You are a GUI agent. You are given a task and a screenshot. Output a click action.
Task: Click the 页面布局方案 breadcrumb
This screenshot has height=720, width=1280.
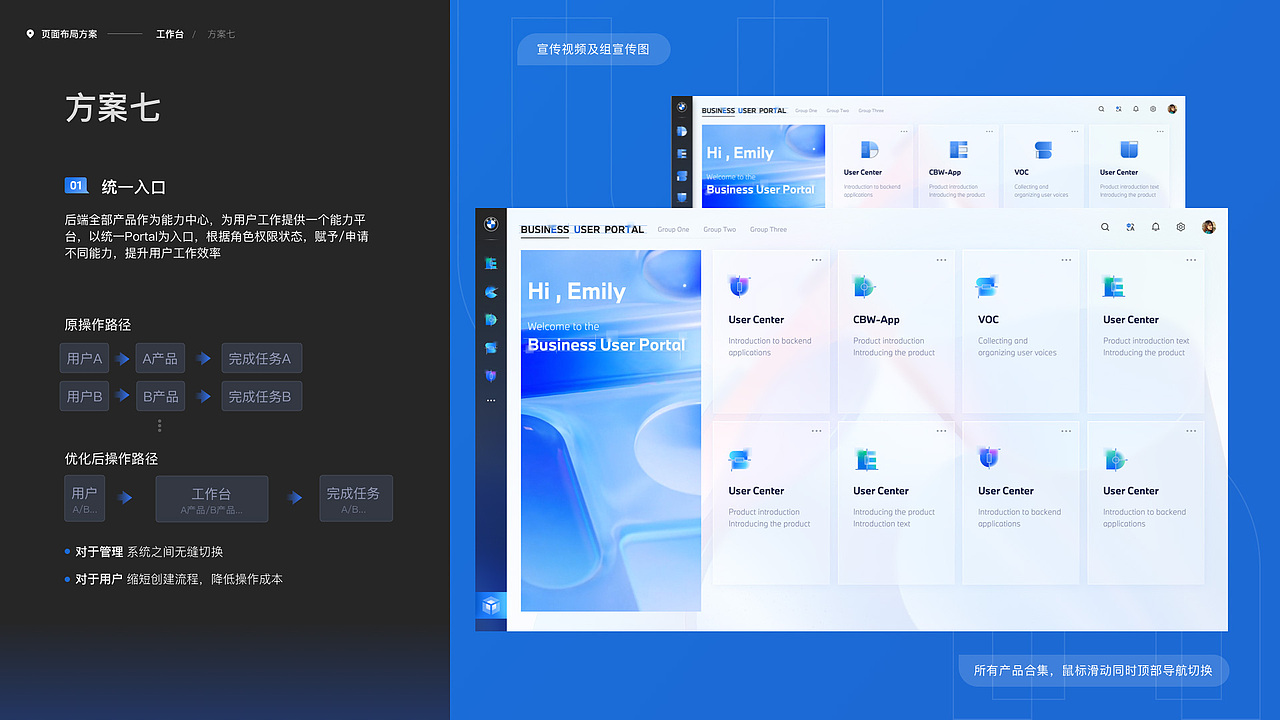click(x=69, y=34)
